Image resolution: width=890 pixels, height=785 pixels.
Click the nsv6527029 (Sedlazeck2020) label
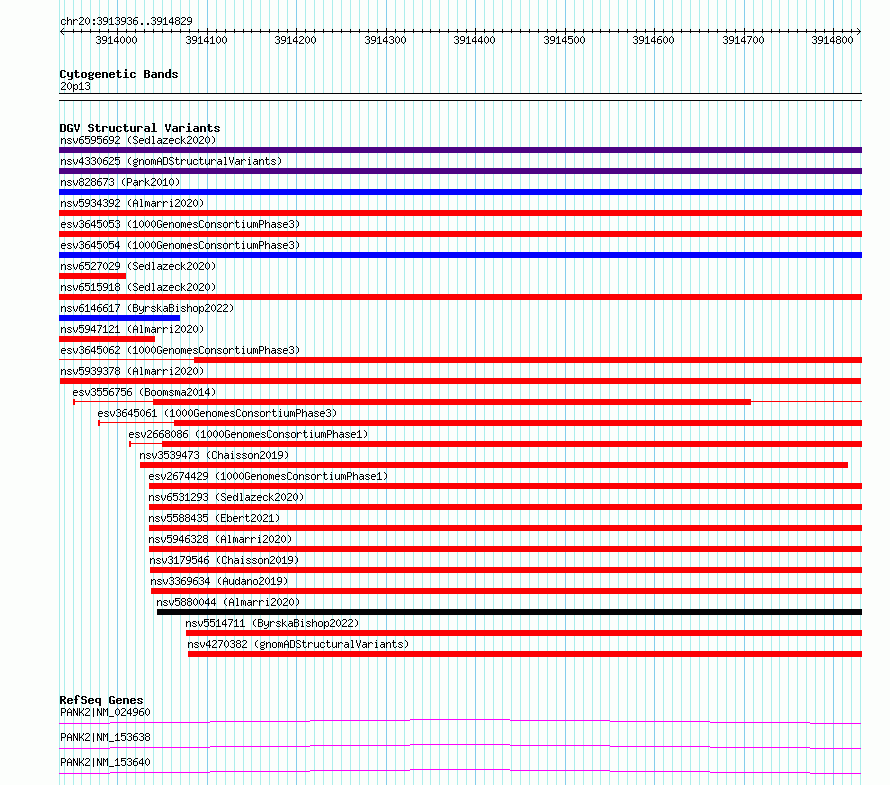coord(138,266)
